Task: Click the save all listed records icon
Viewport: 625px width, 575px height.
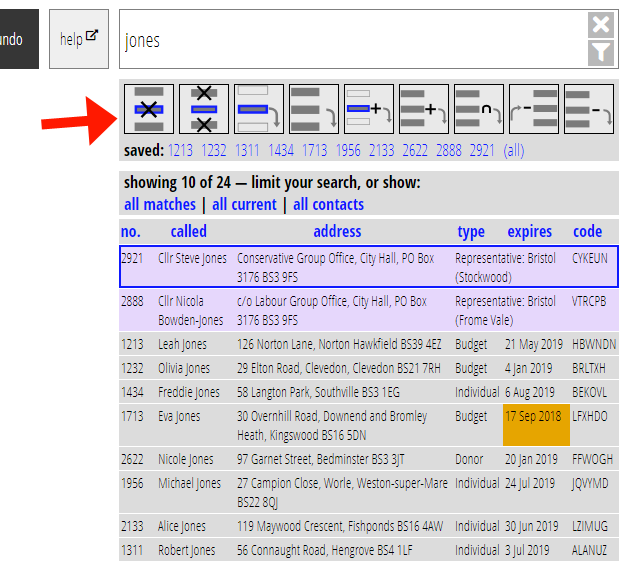Action: point(314,109)
